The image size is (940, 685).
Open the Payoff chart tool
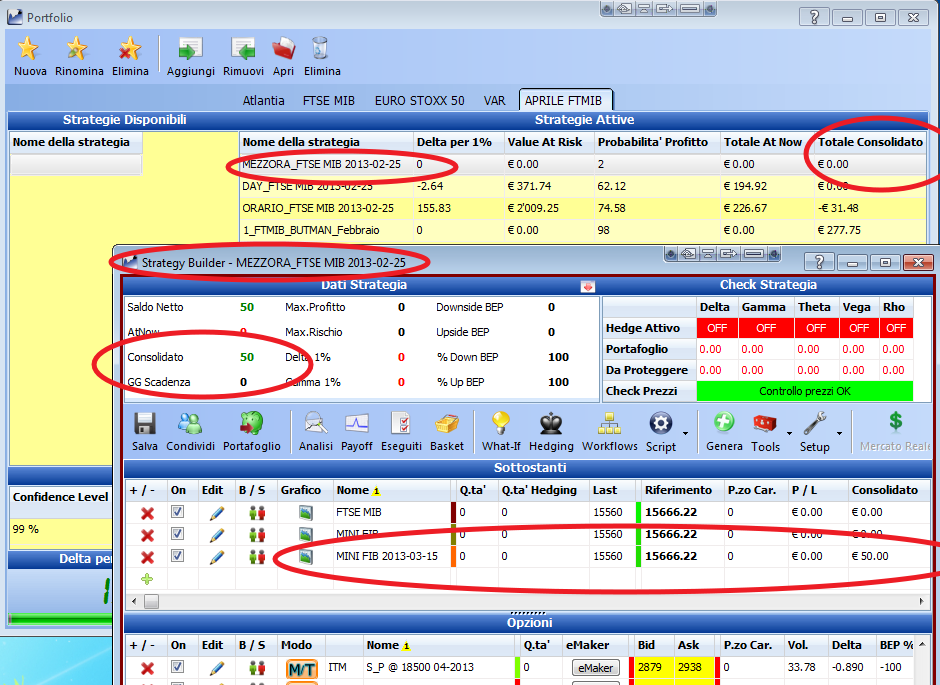pyautogui.click(x=357, y=424)
